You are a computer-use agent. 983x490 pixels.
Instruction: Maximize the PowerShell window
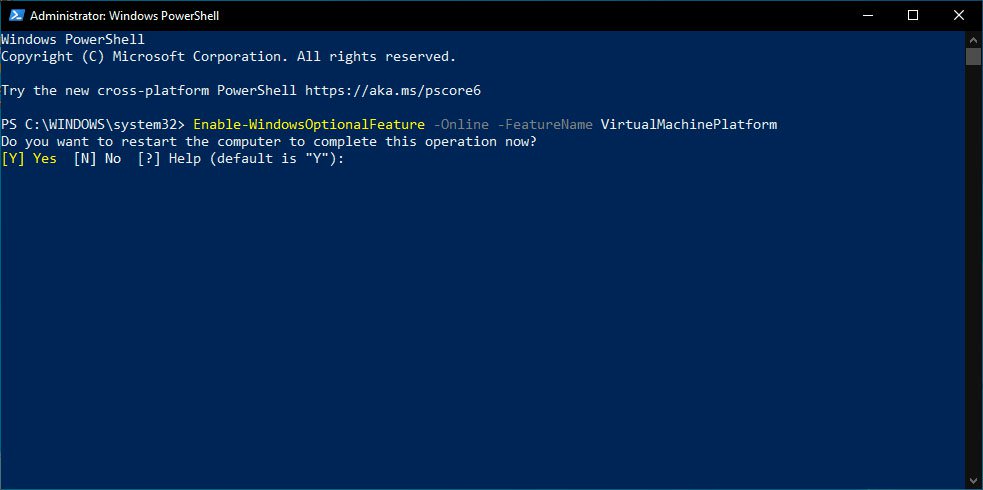913,15
